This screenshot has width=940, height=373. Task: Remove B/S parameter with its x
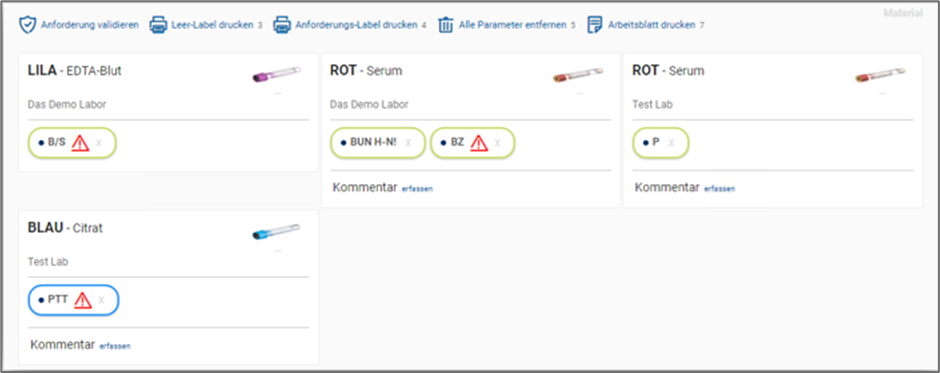100,143
